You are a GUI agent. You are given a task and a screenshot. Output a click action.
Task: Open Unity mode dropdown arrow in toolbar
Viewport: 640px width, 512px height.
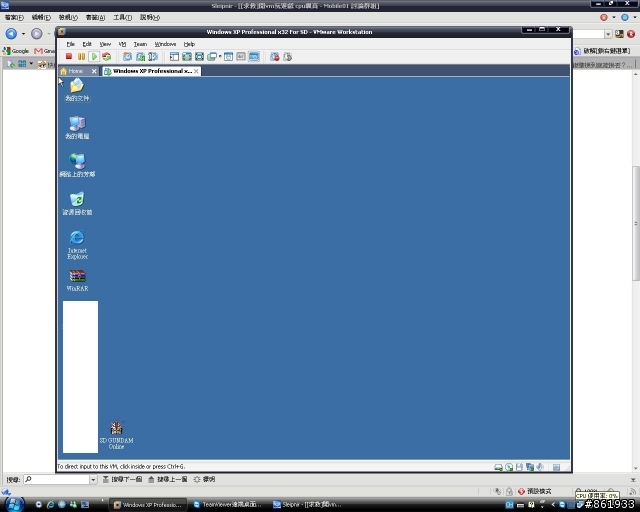point(220,57)
